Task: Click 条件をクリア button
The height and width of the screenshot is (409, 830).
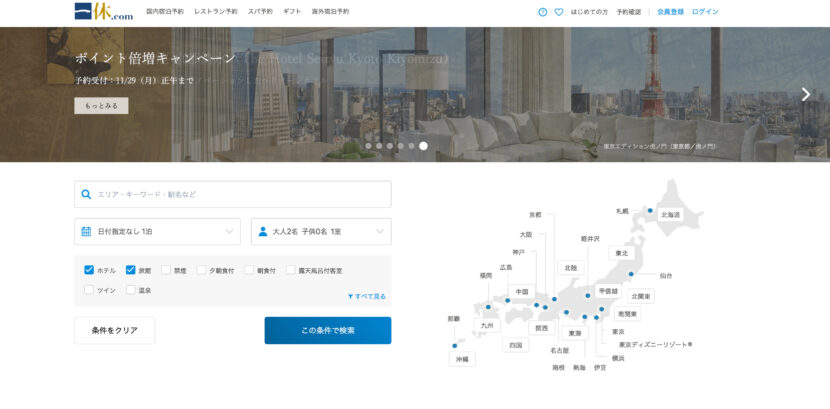Action: pos(114,331)
